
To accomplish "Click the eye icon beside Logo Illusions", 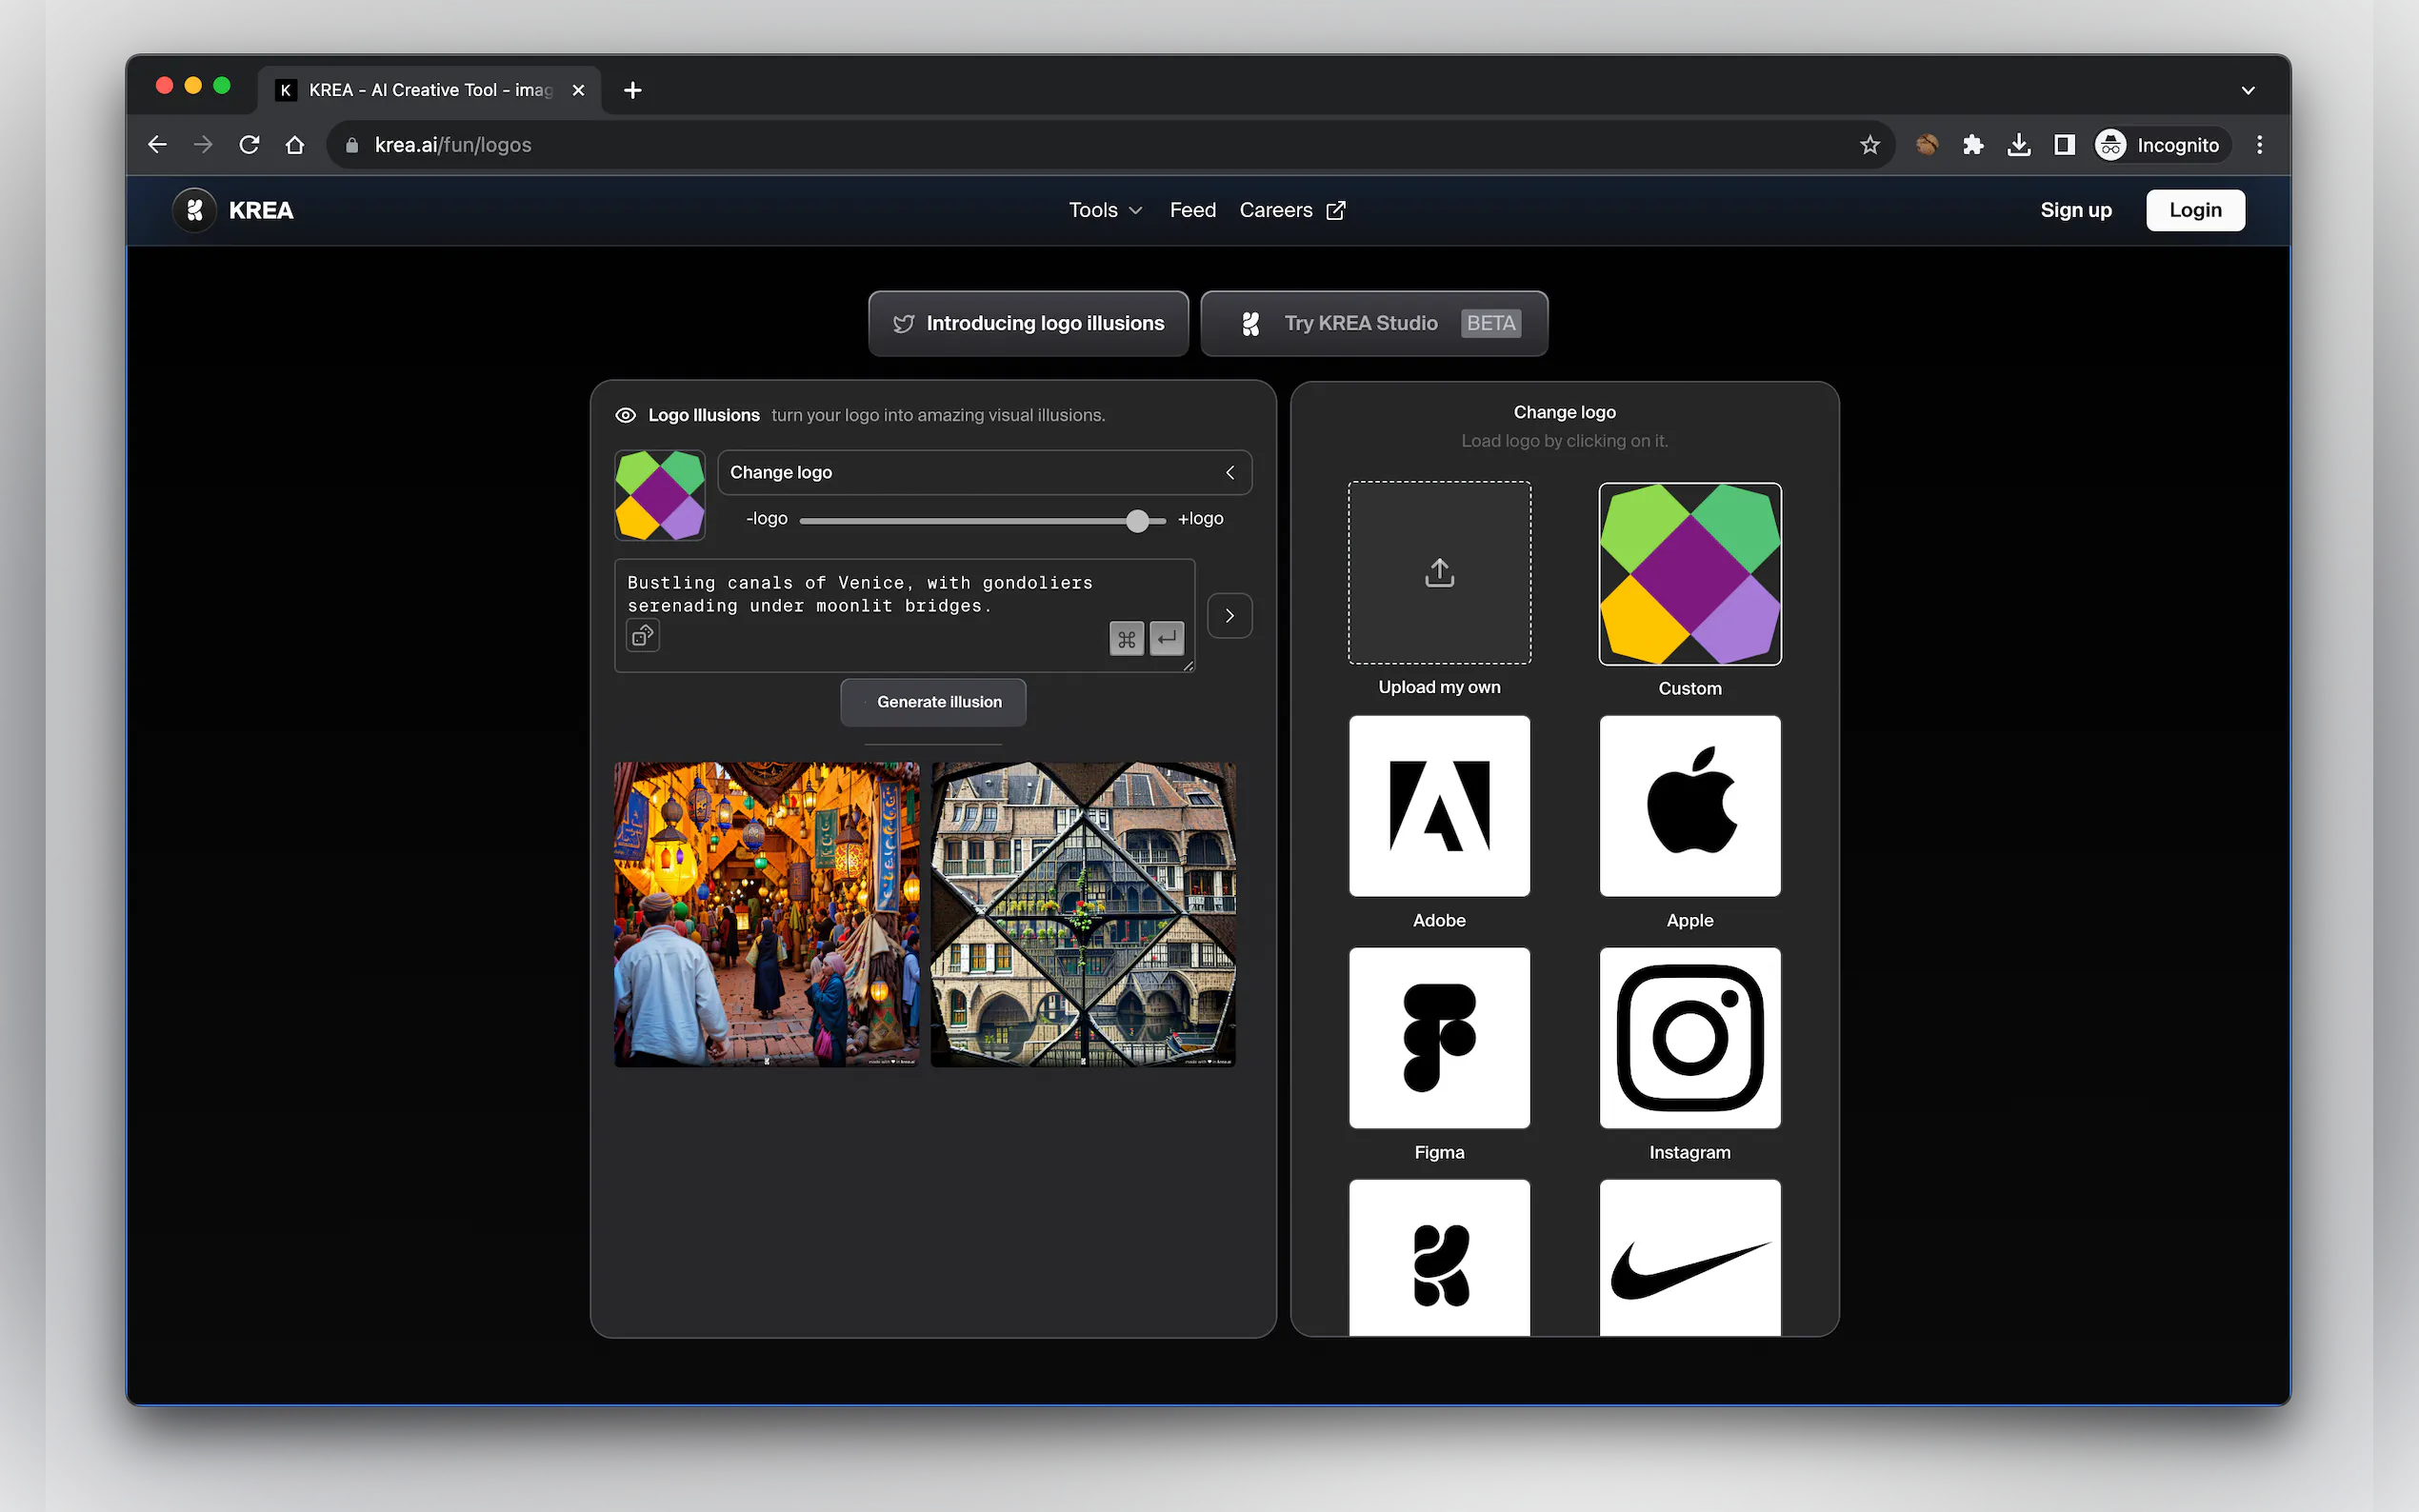I will 626,415.
